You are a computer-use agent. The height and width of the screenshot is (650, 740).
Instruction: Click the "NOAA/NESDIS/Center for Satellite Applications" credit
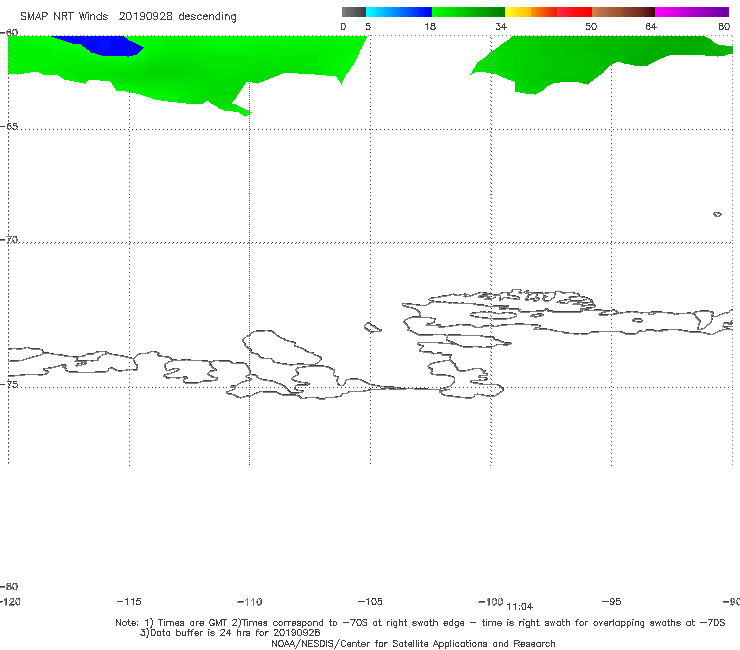(413, 644)
